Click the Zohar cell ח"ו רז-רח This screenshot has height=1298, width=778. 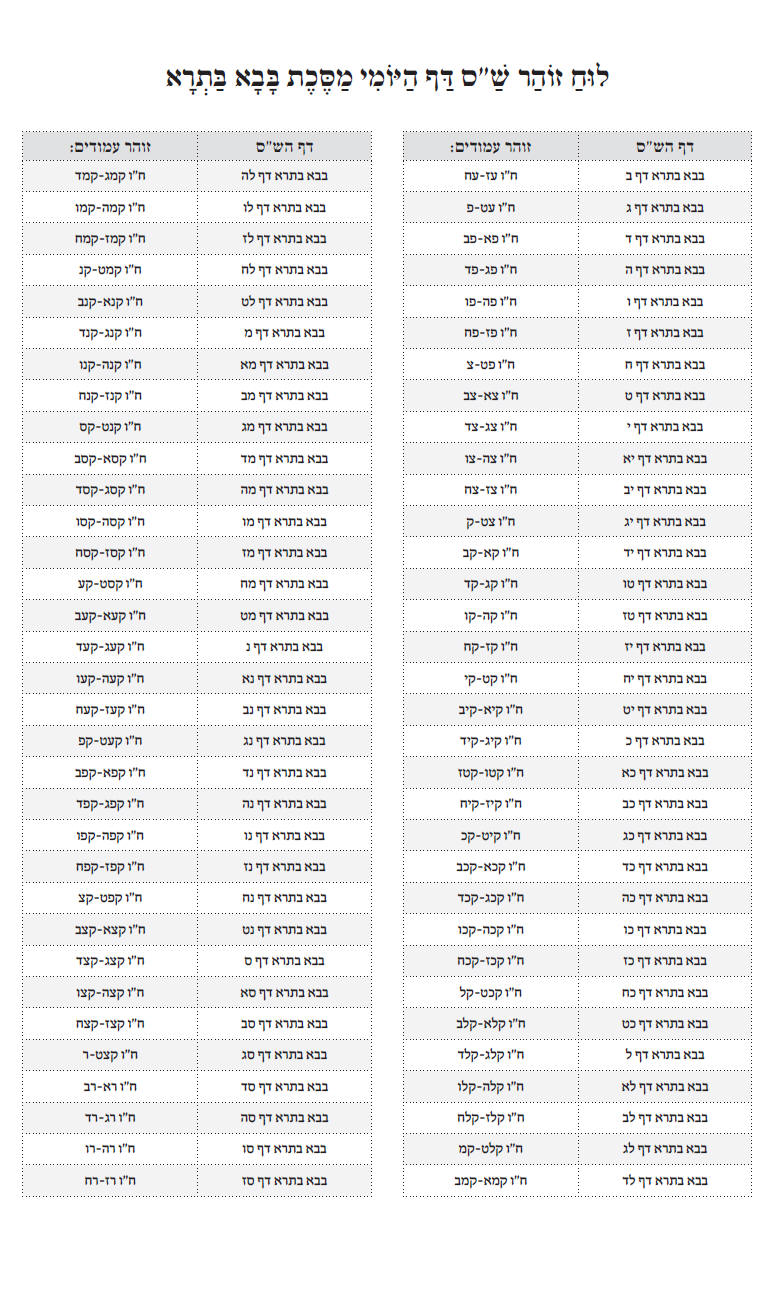click(110, 1180)
